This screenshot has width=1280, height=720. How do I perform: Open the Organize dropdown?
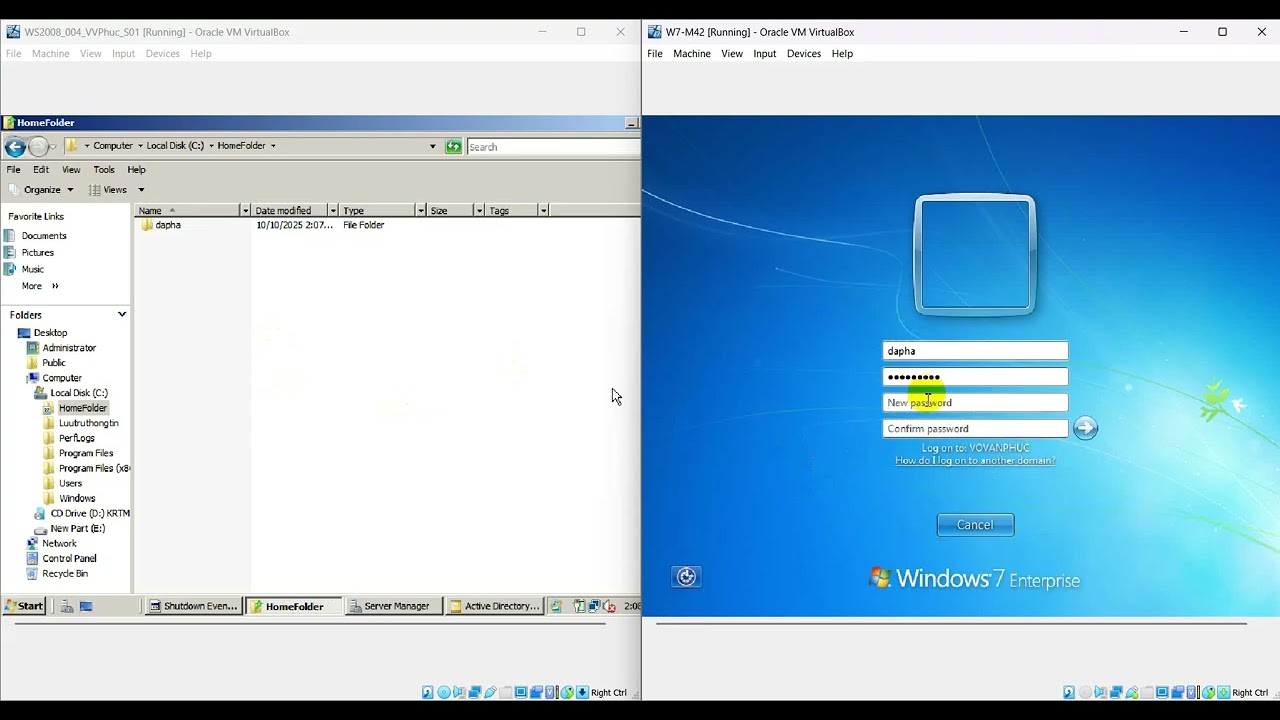(x=49, y=190)
